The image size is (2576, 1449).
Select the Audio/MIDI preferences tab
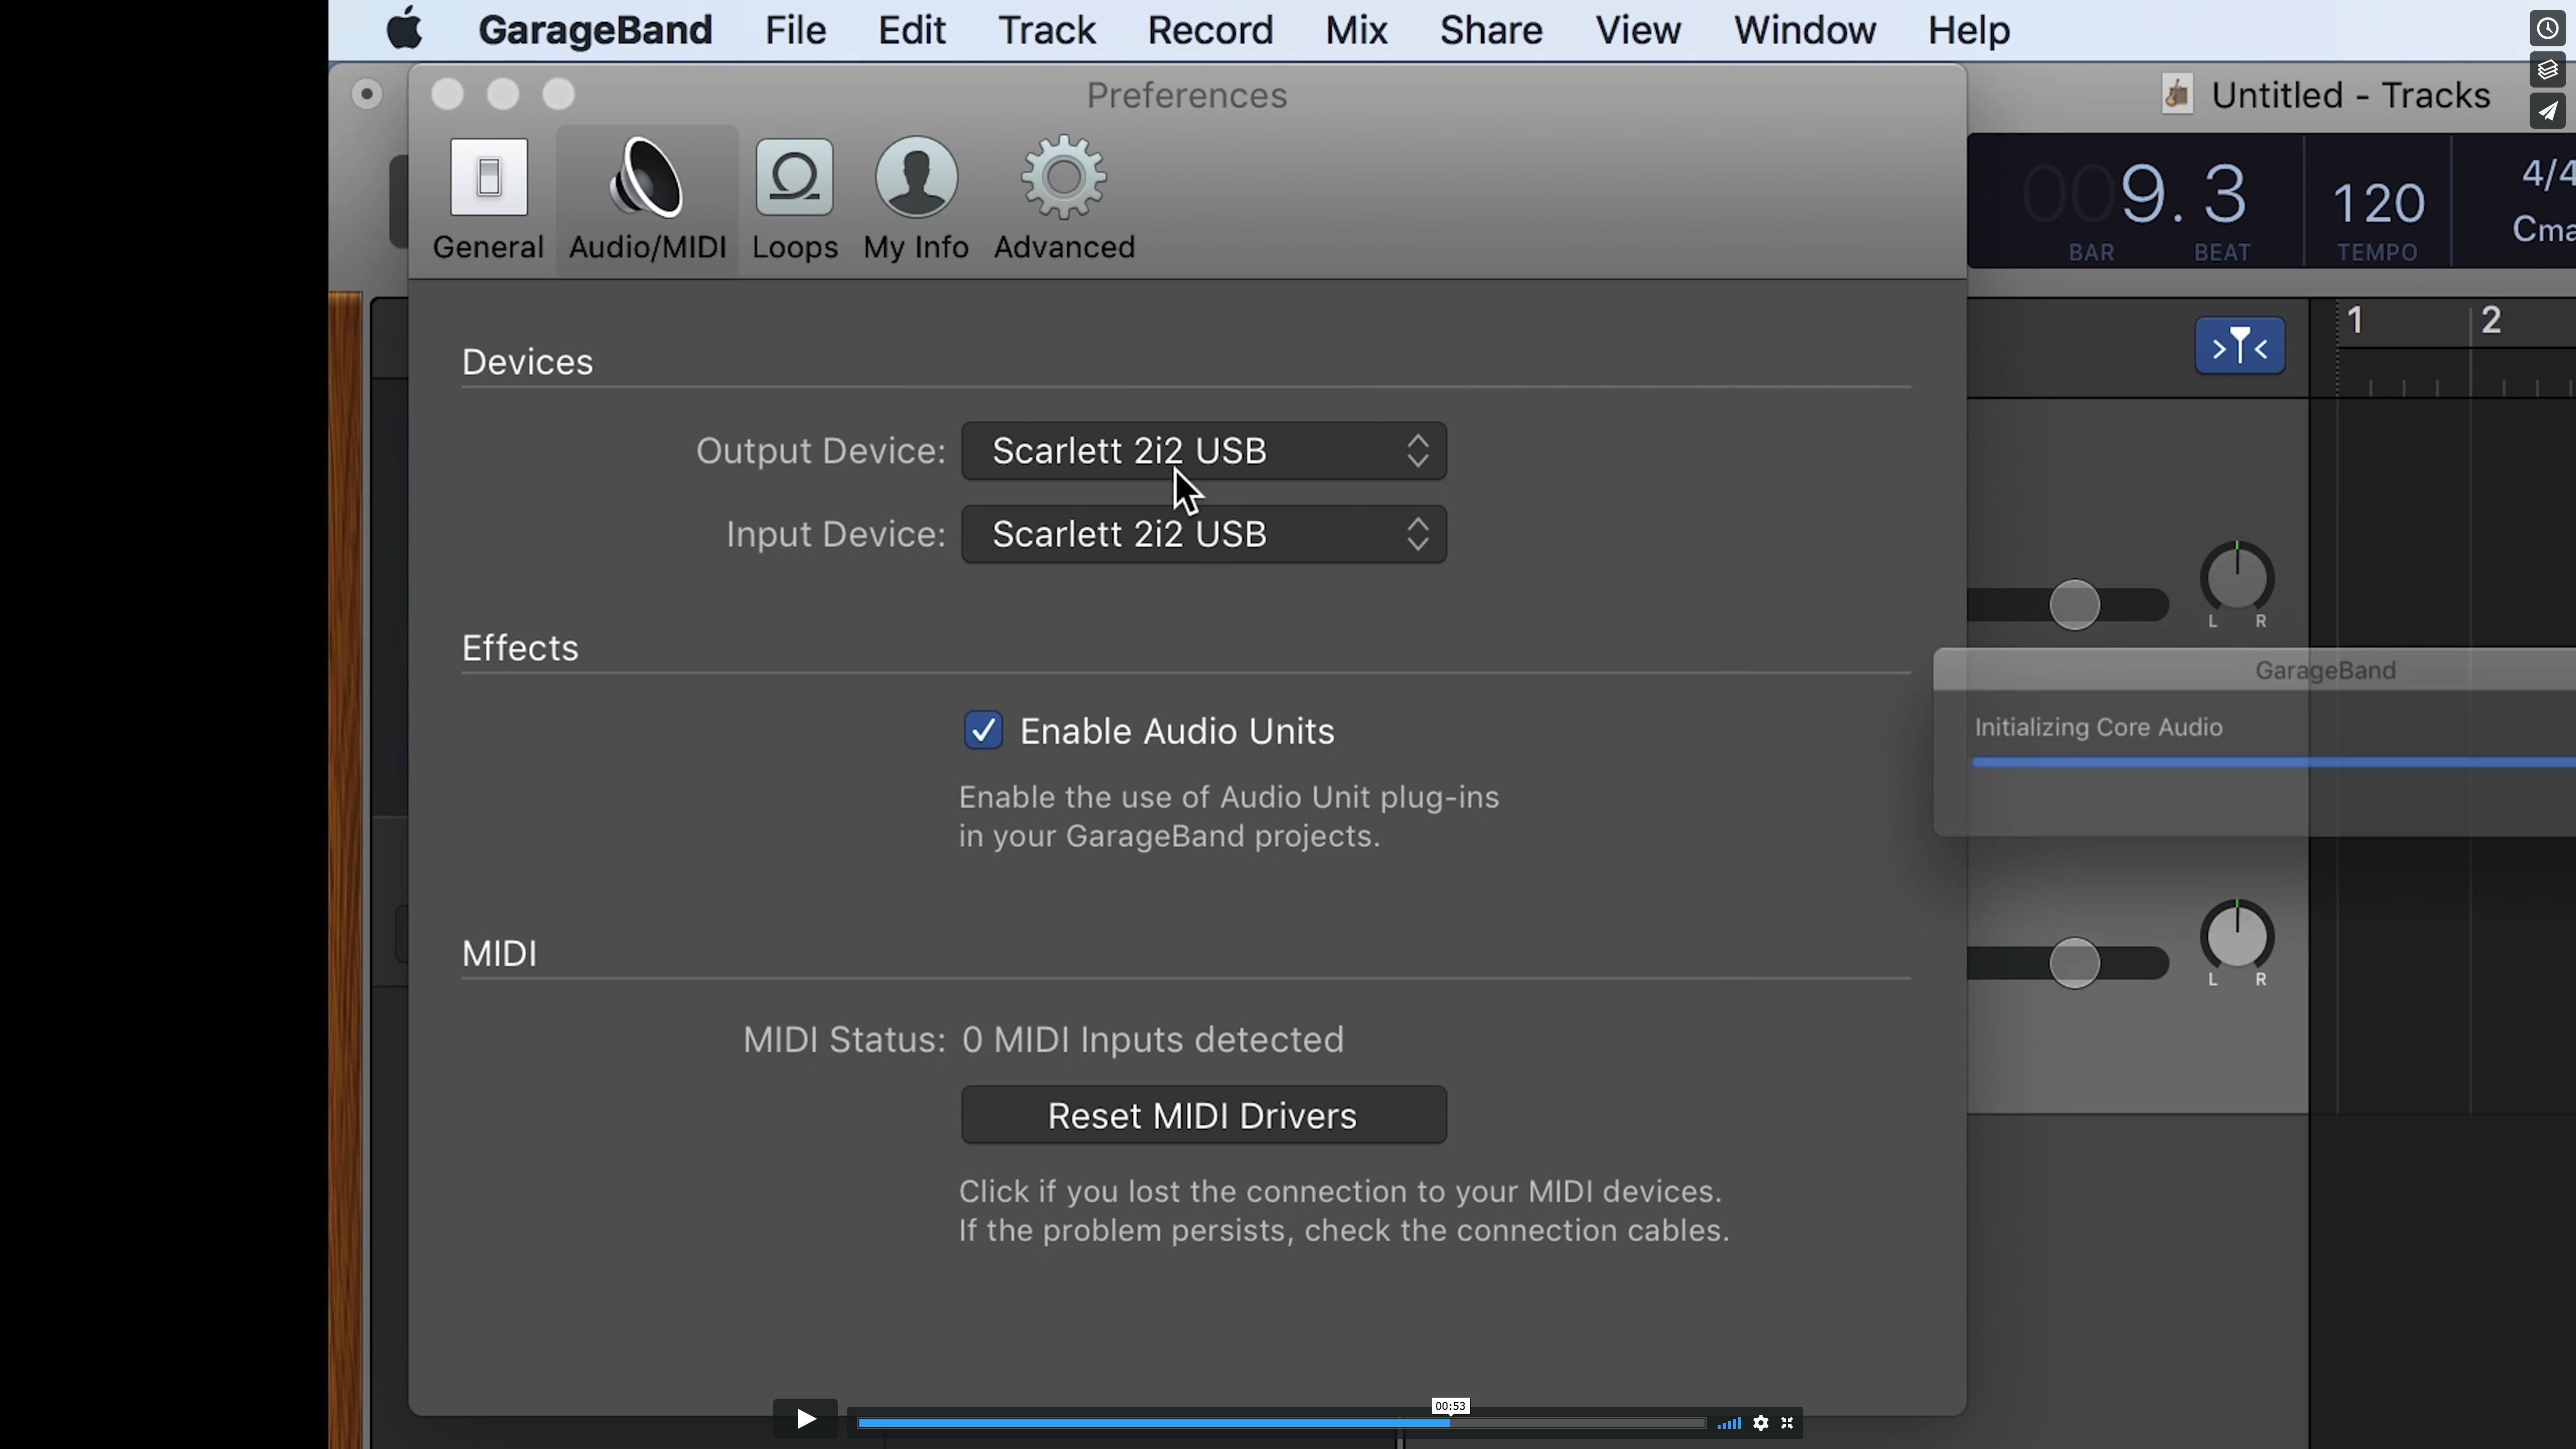pyautogui.click(x=647, y=200)
